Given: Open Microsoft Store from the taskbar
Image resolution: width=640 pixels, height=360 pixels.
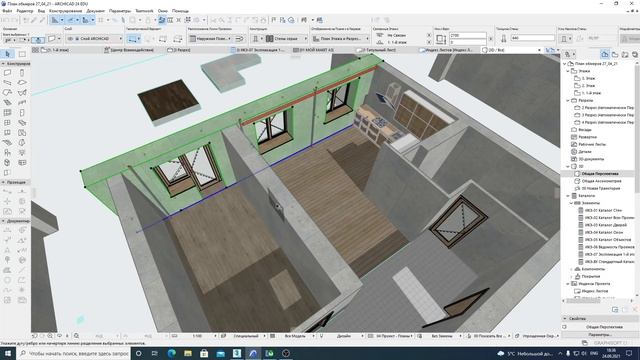Looking at the screenshot, I should coord(204,353).
